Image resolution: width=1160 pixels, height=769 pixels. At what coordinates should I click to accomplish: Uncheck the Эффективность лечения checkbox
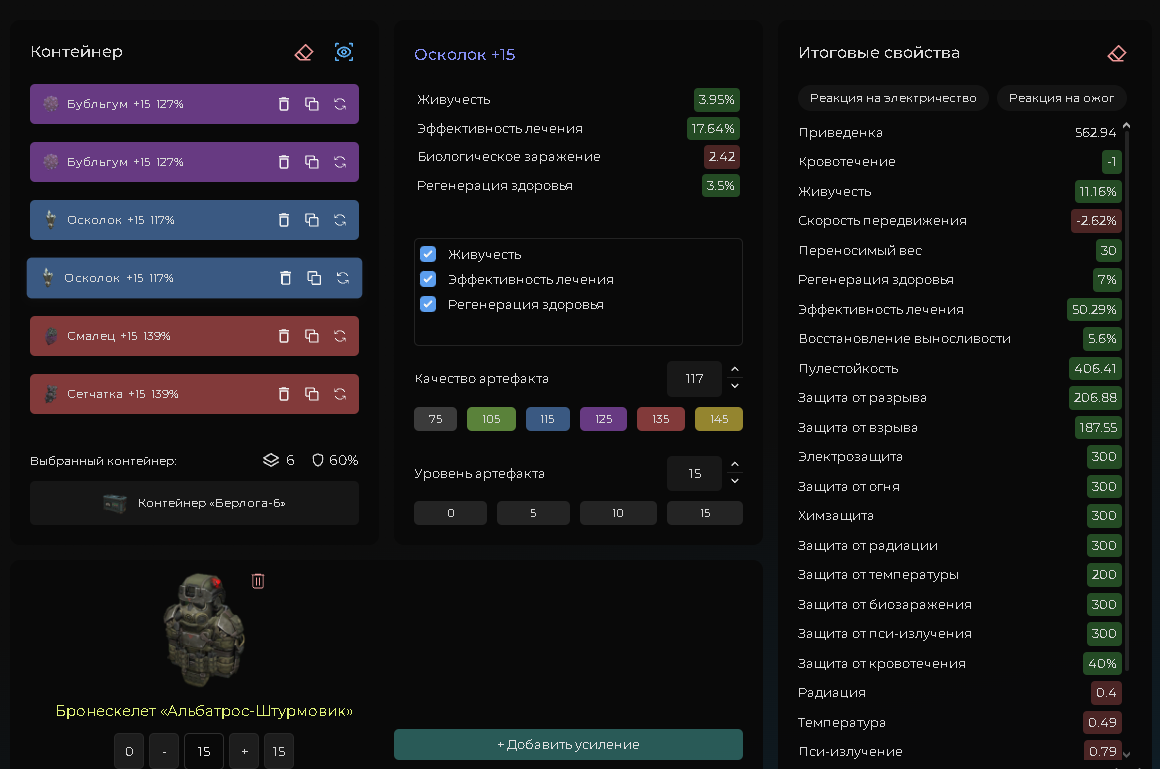428,279
